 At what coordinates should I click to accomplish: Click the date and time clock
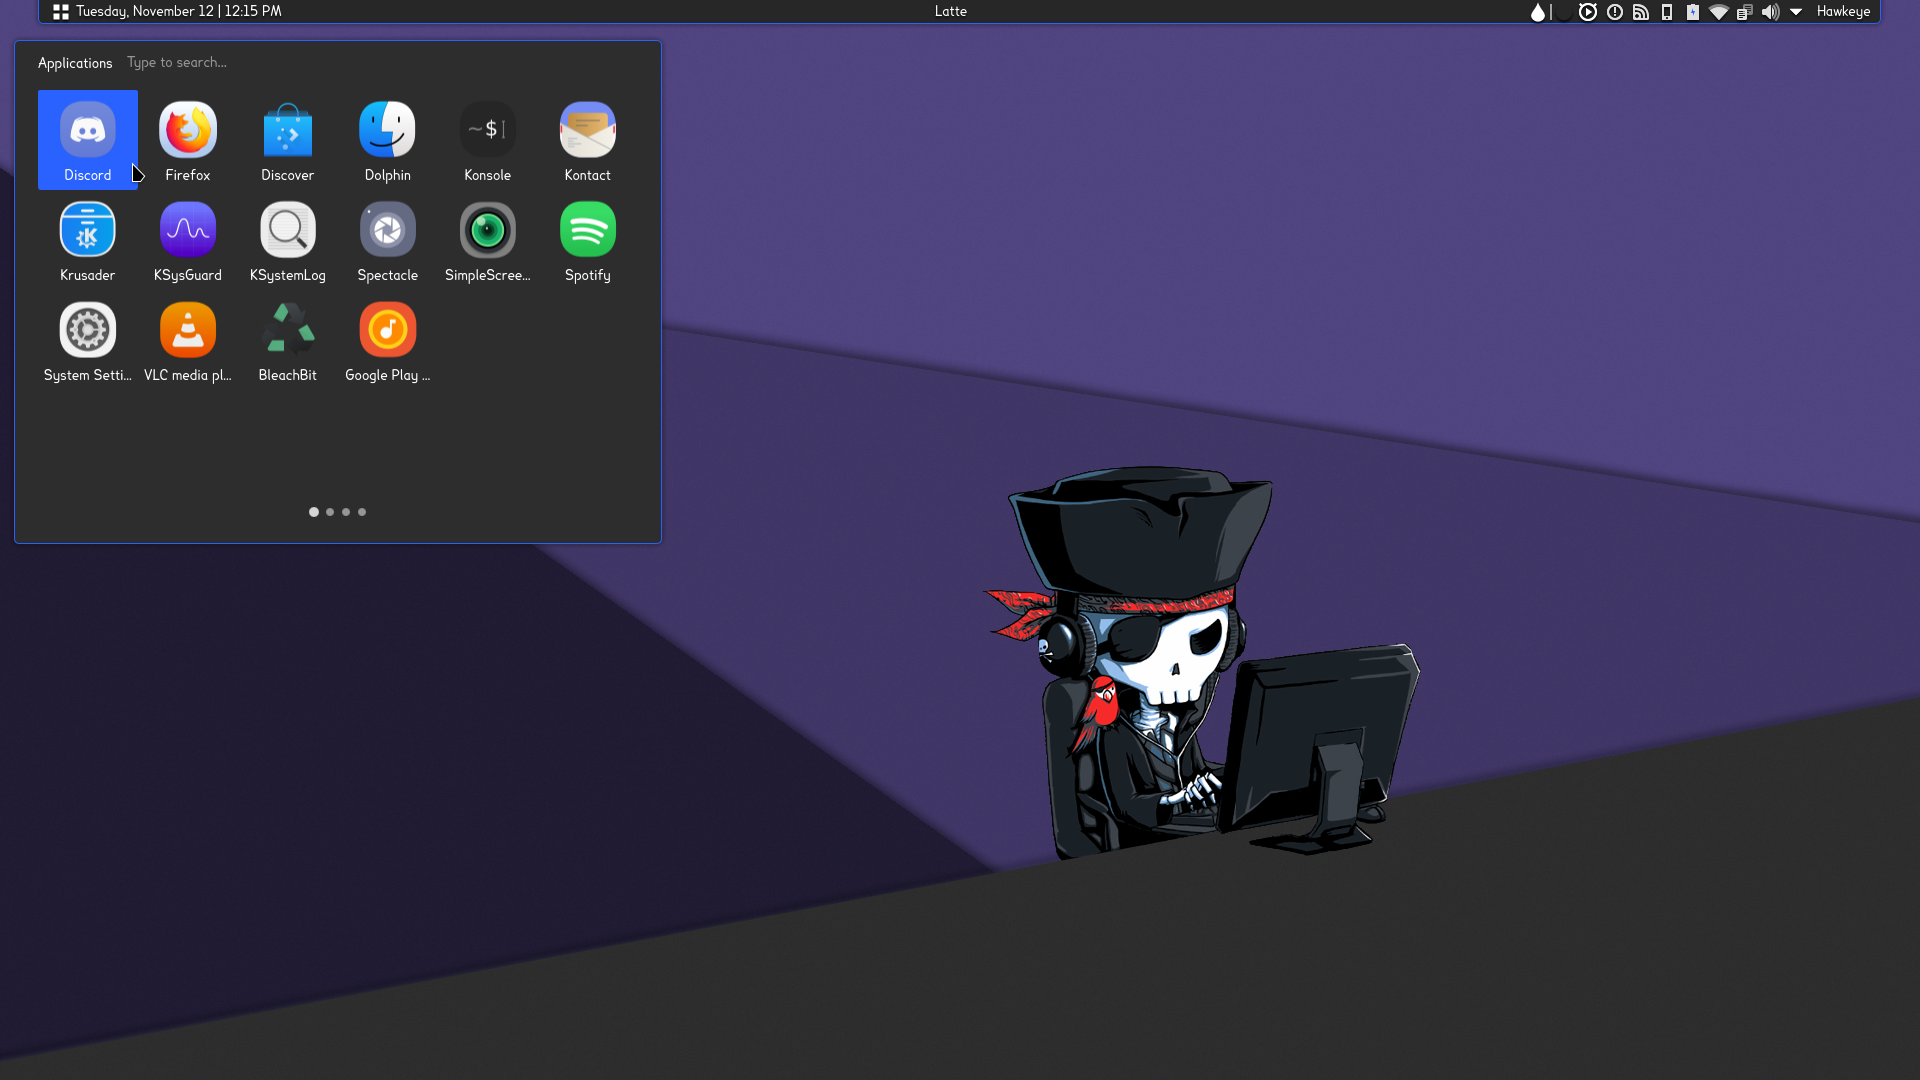[179, 11]
